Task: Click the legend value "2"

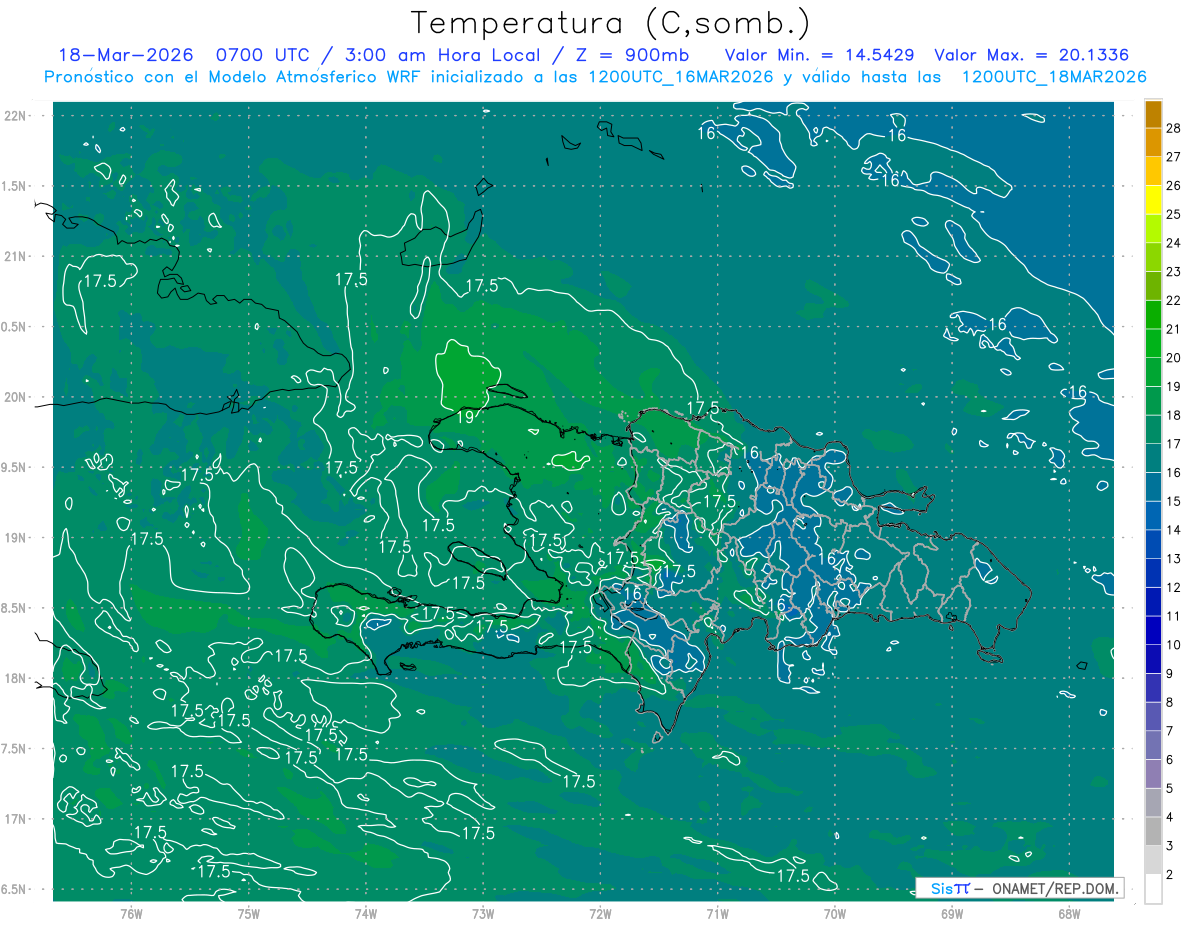Action: (1172, 875)
